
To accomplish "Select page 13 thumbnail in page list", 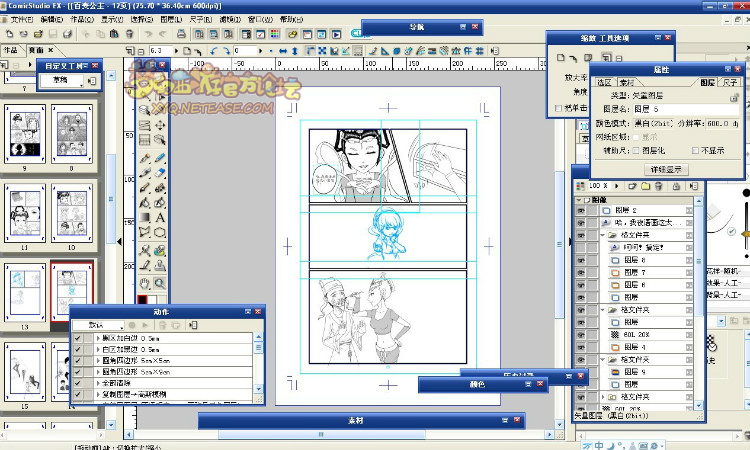I will [x=25, y=293].
